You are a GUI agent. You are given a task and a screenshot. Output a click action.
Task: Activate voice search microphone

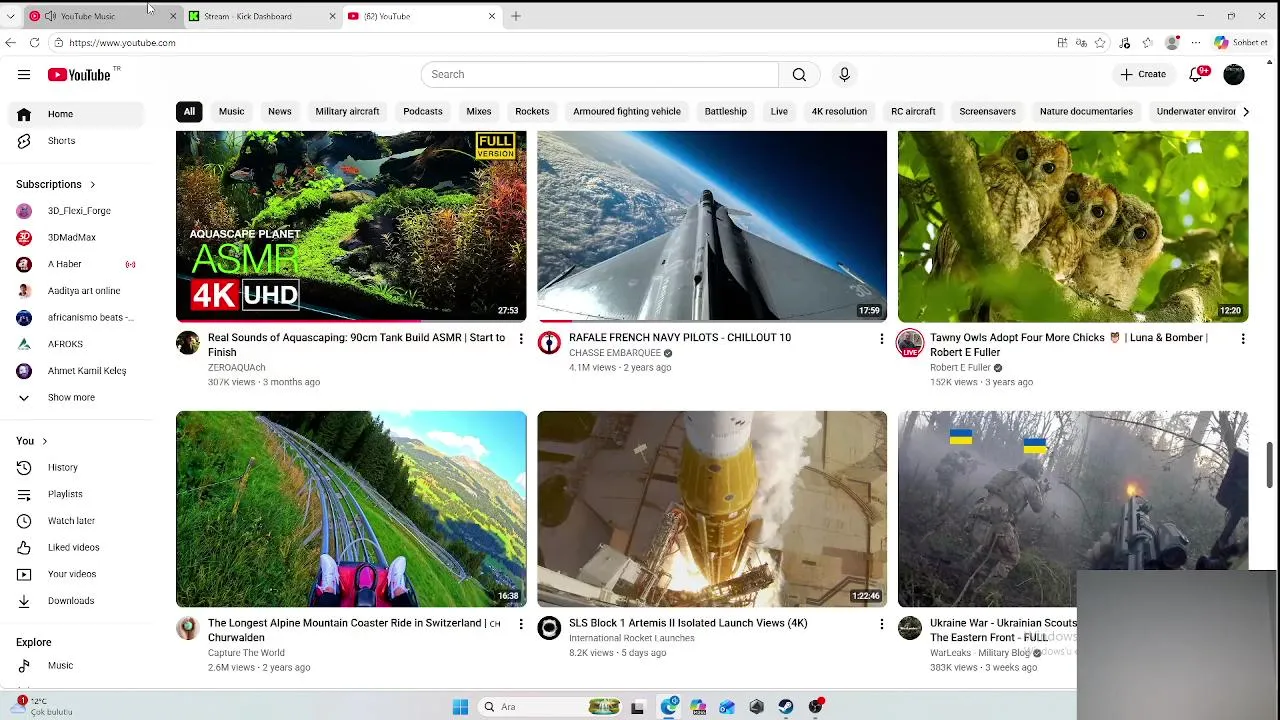(x=844, y=74)
